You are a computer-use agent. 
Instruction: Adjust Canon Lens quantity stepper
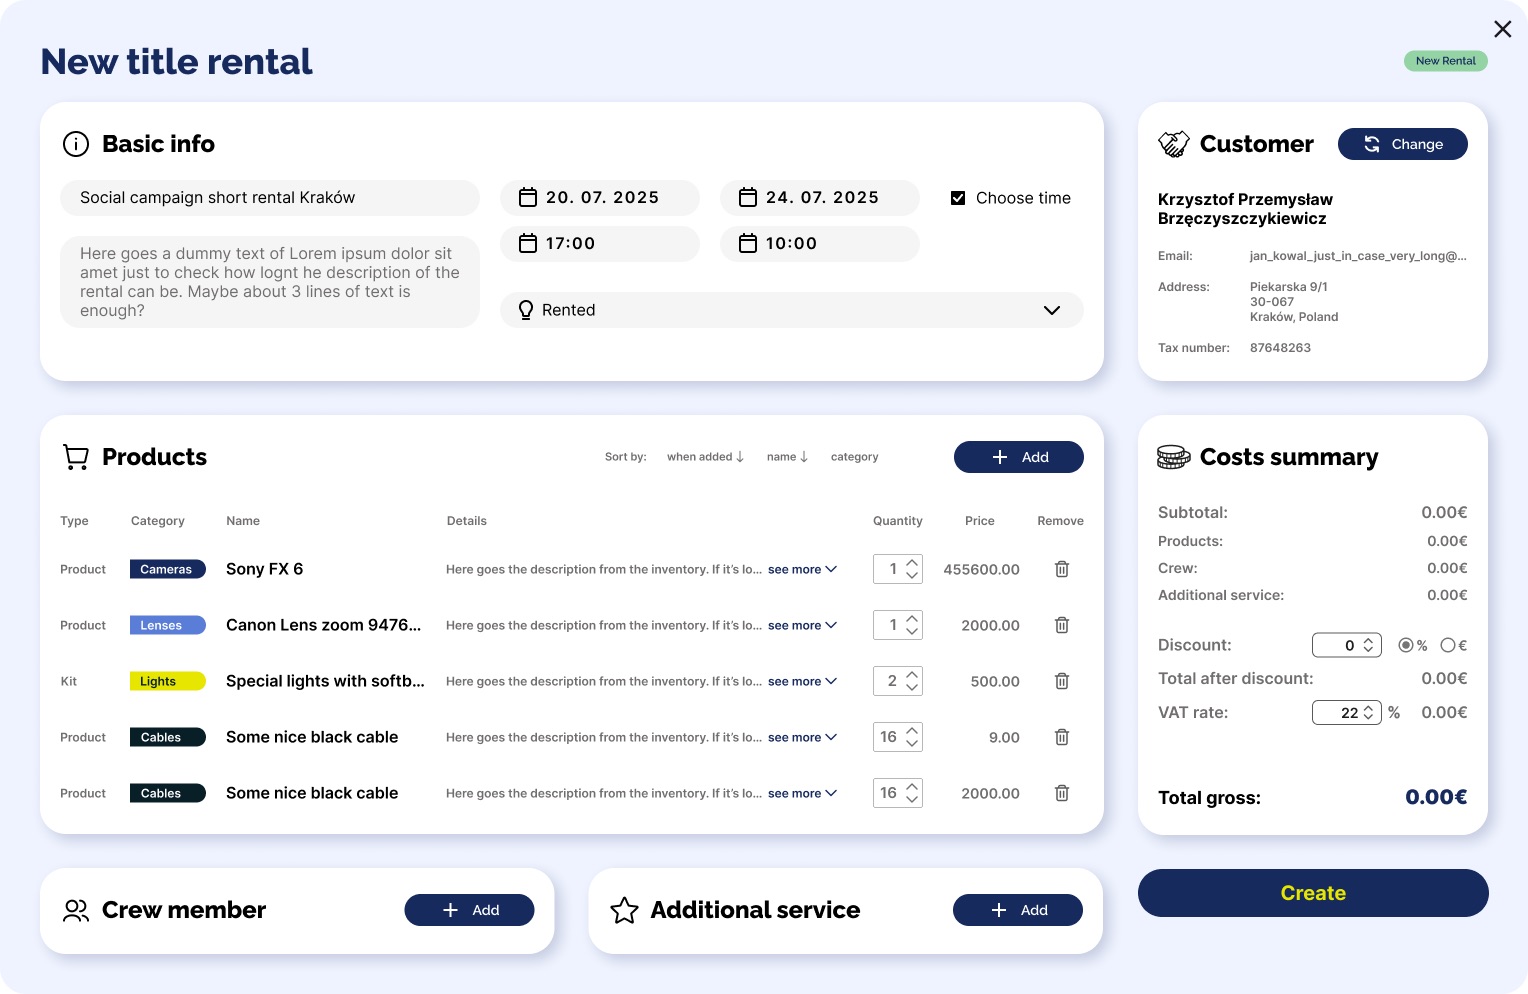(912, 625)
